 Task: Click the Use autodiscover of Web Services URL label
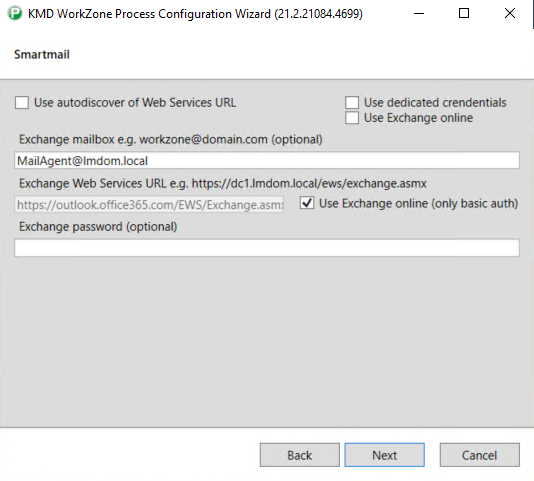click(135, 103)
